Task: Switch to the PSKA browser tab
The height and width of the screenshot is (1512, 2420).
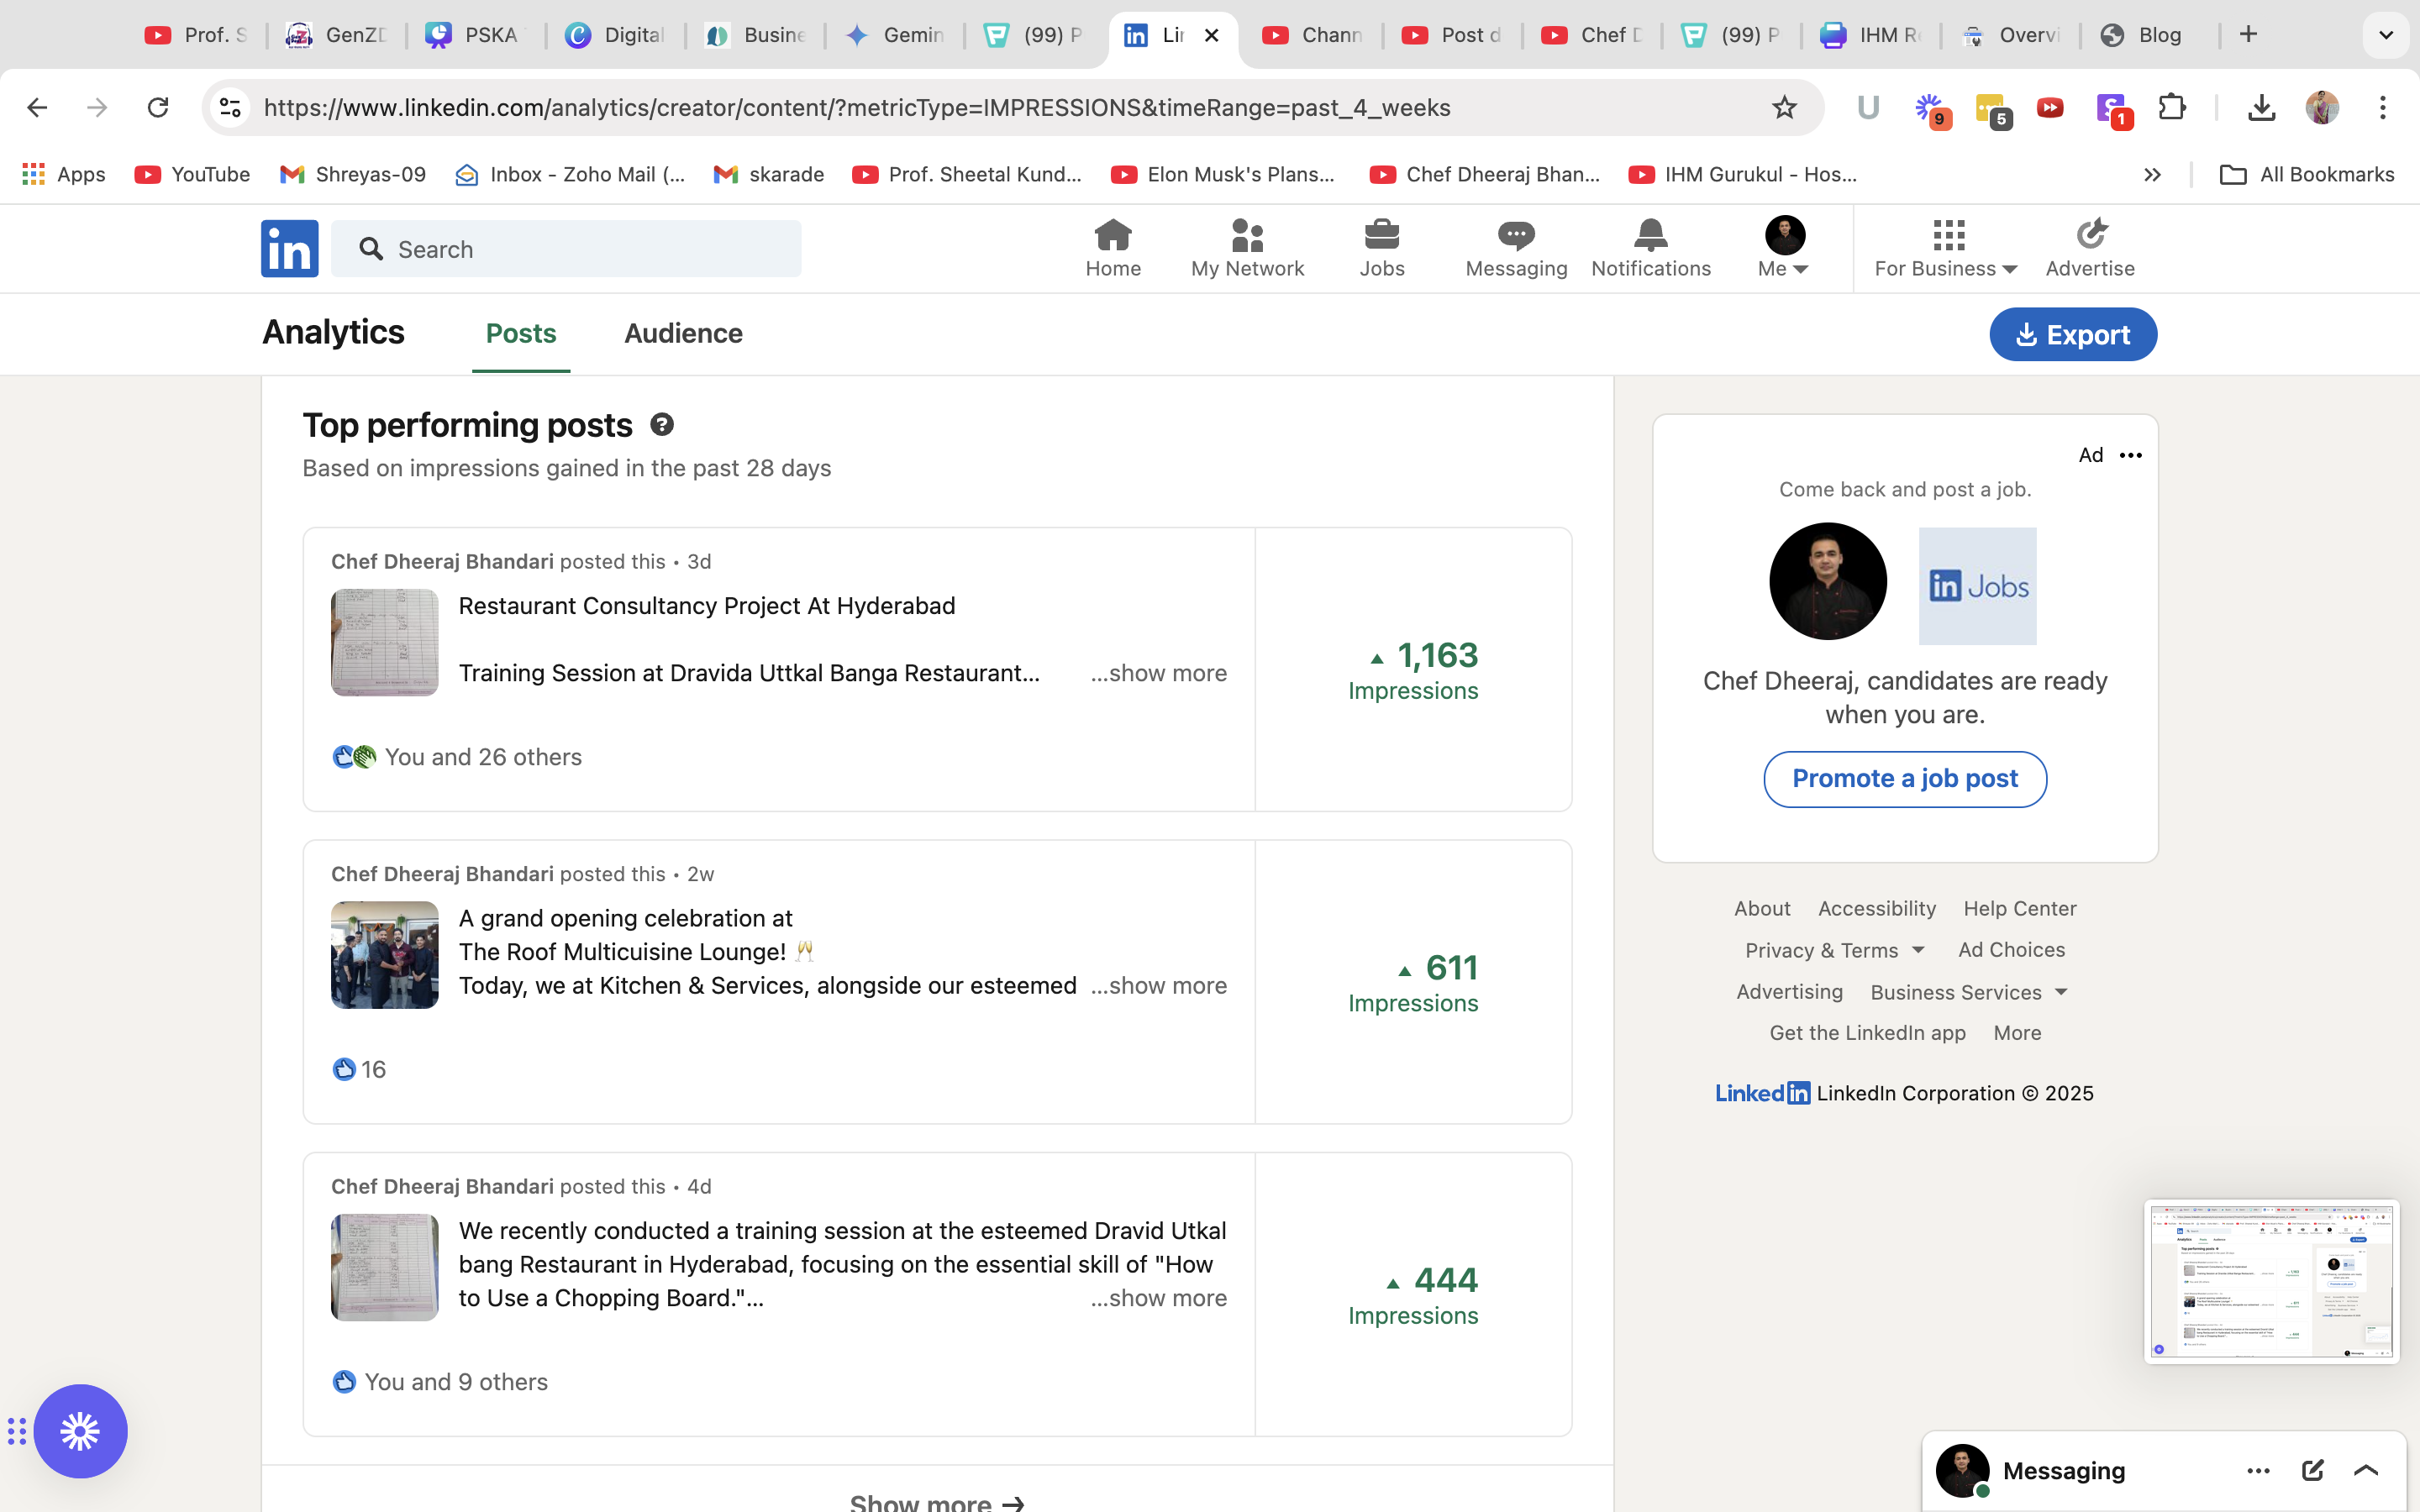Action: pyautogui.click(x=473, y=35)
